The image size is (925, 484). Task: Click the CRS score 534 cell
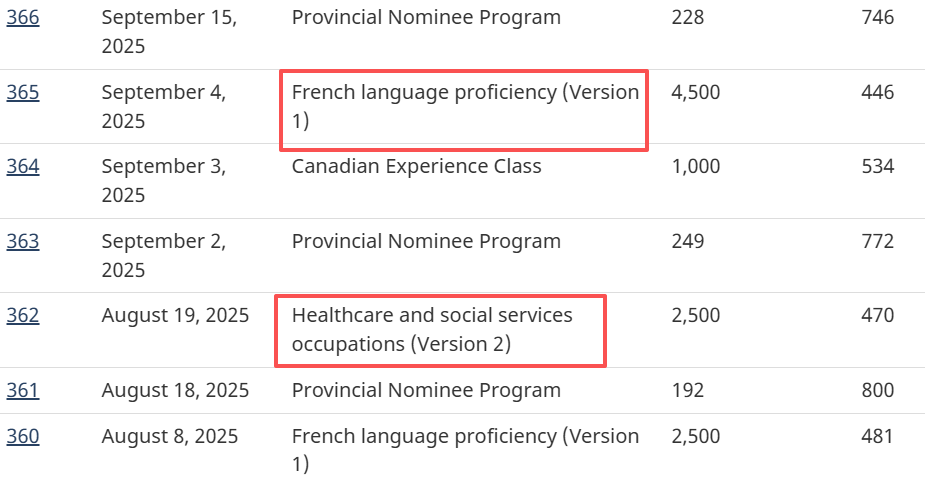click(878, 167)
